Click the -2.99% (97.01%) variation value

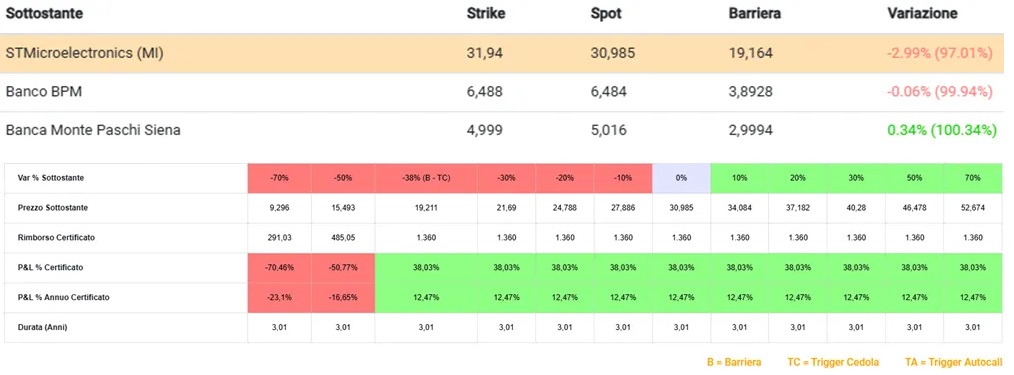[x=940, y=54]
